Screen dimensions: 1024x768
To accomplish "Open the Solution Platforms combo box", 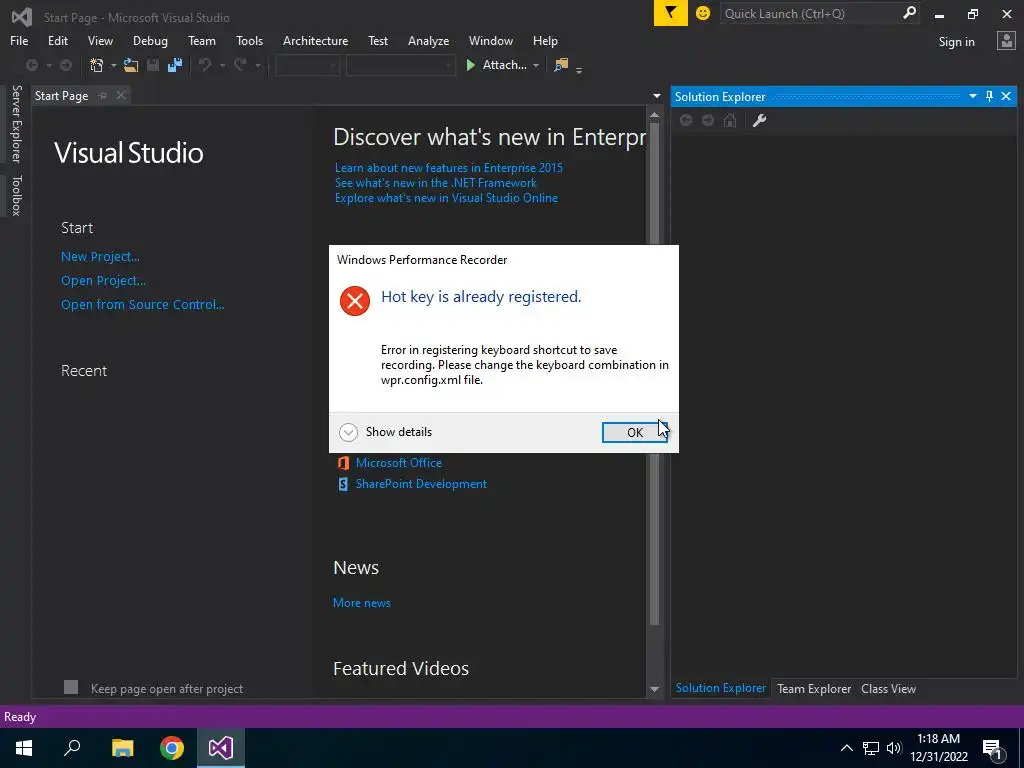I will 400,65.
